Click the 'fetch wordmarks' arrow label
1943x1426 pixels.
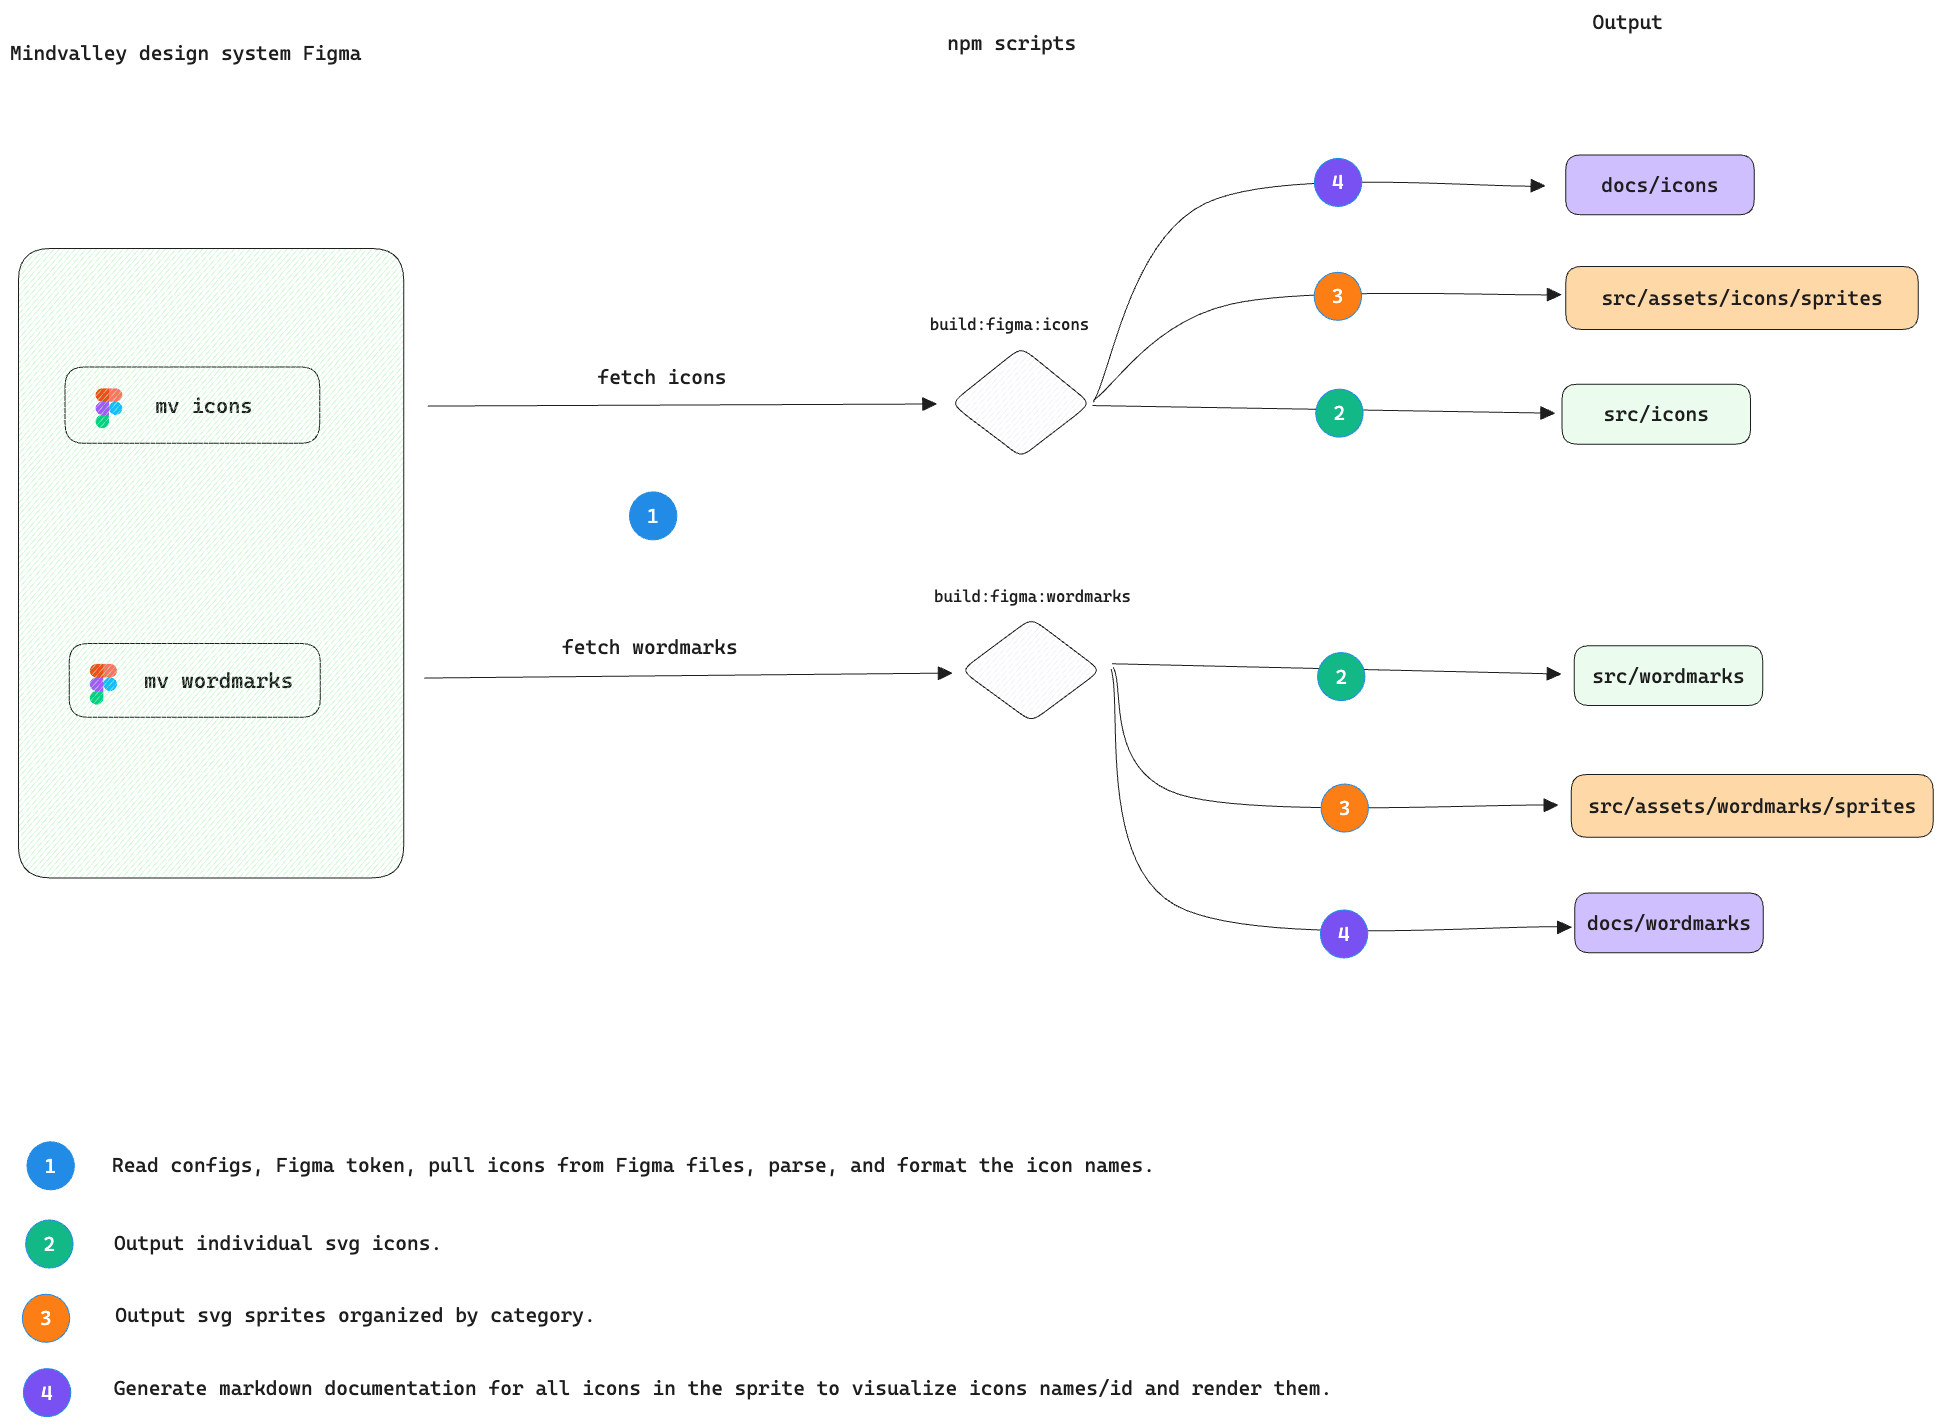(x=650, y=647)
